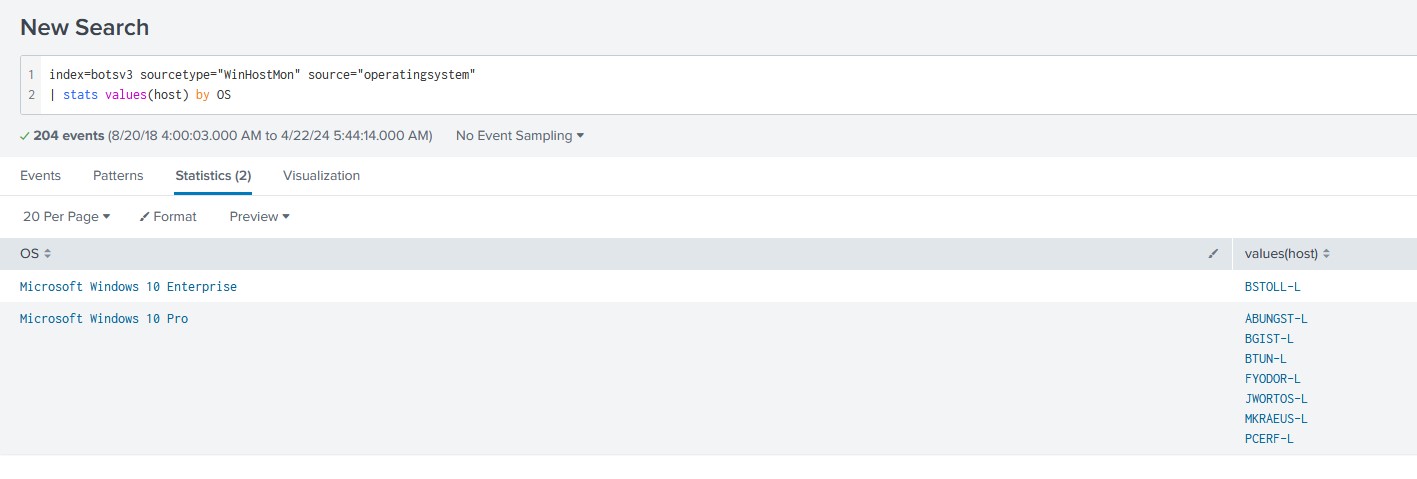Sort by the OS column sort arrows
This screenshot has width=1417, height=479.
click(47, 255)
